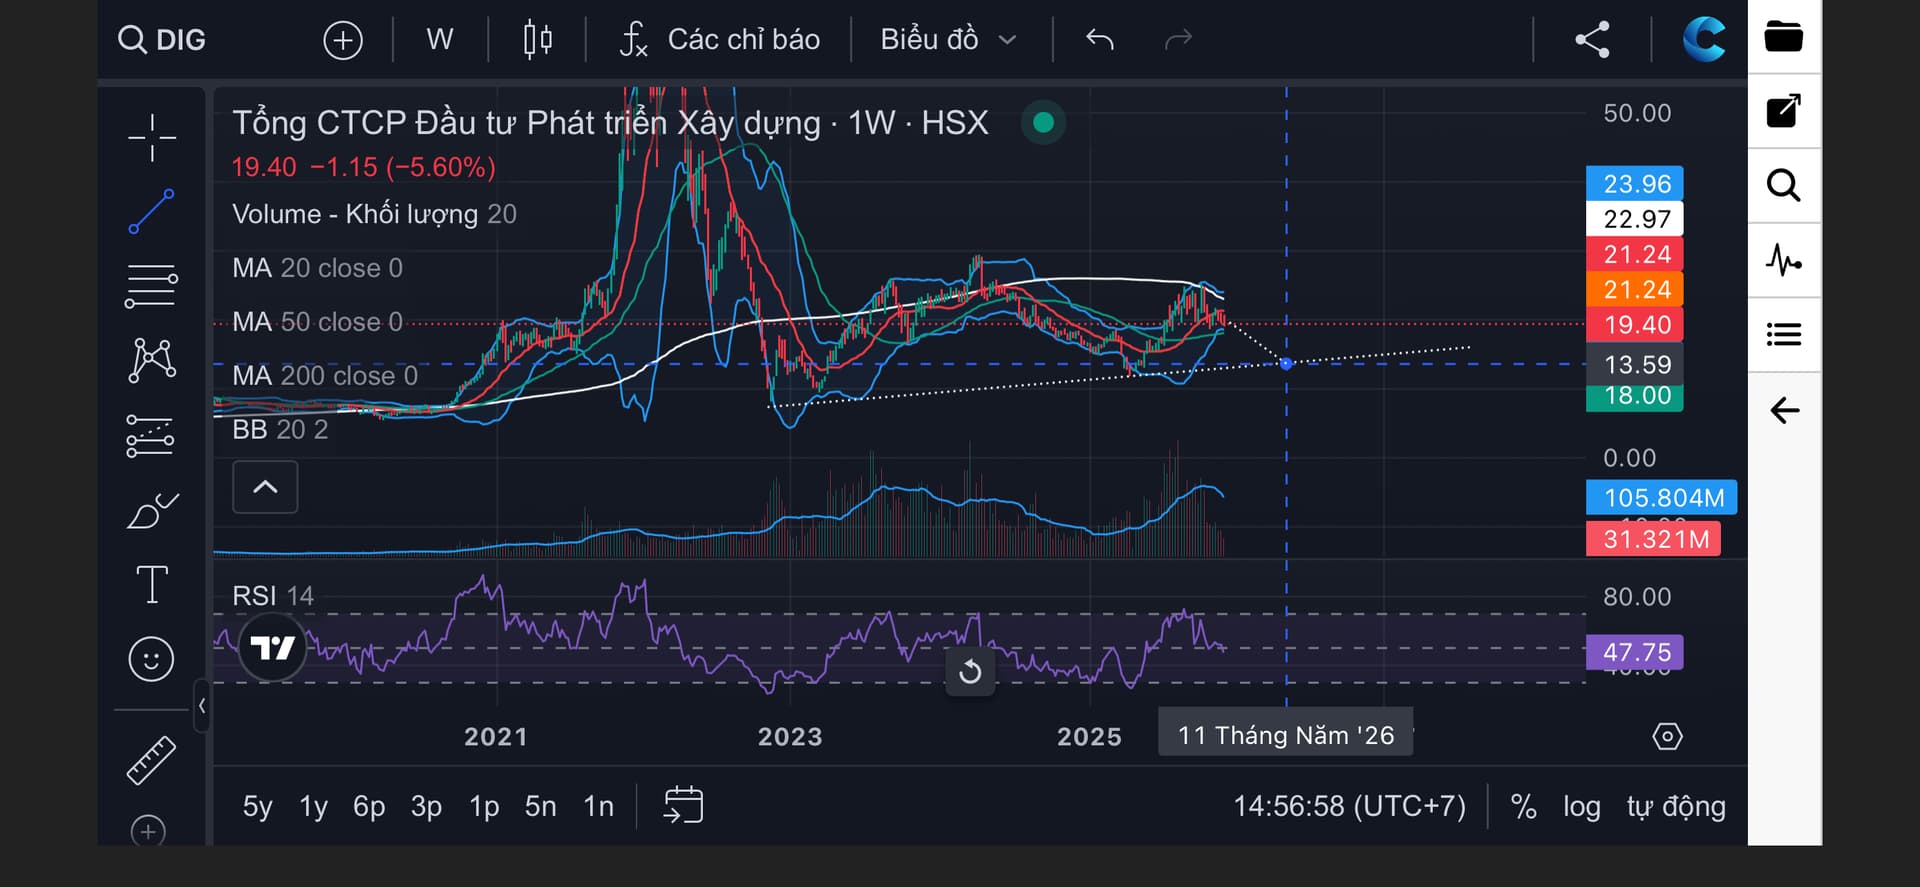The height and width of the screenshot is (887, 1920).
Task: Tap the share chart icon
Action: tap(1592, 40)
